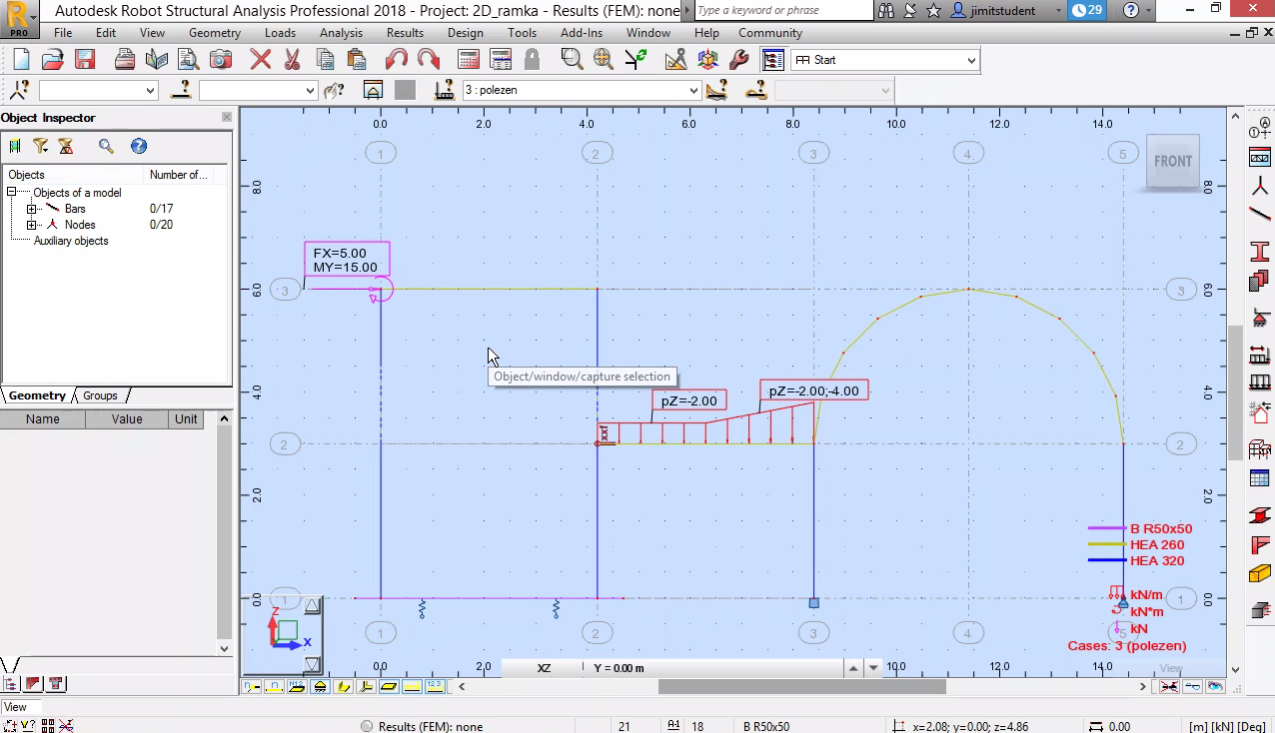
Task: Select Auxiliary objects in the tree
Action: [71, 241]
